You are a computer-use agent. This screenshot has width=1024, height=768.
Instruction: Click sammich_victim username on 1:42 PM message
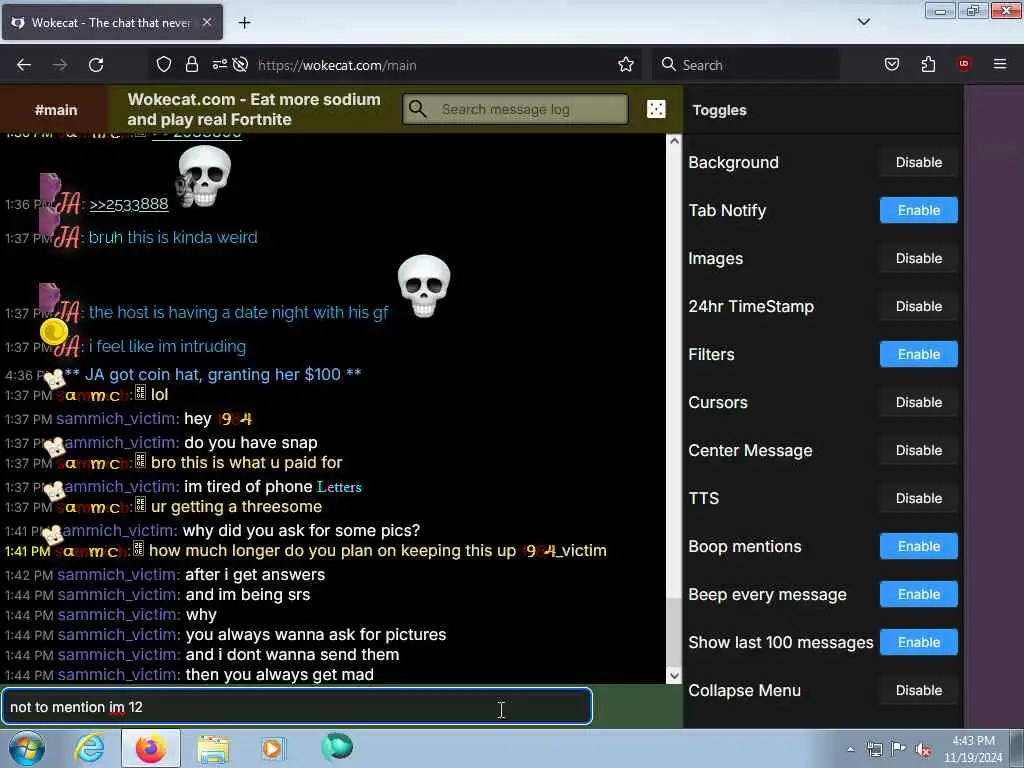[x=118, y=575]
